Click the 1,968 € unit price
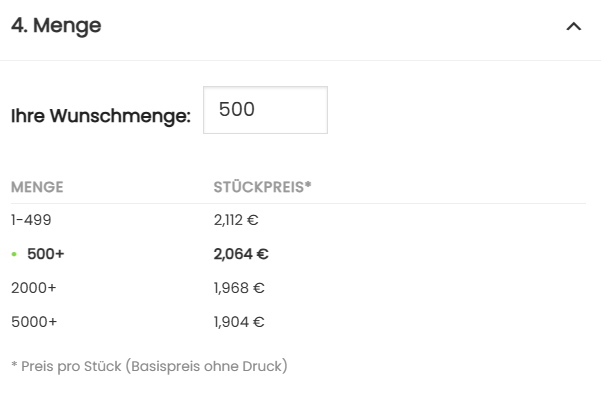Screen dimensions: 601x401 [x=239, y=288]
